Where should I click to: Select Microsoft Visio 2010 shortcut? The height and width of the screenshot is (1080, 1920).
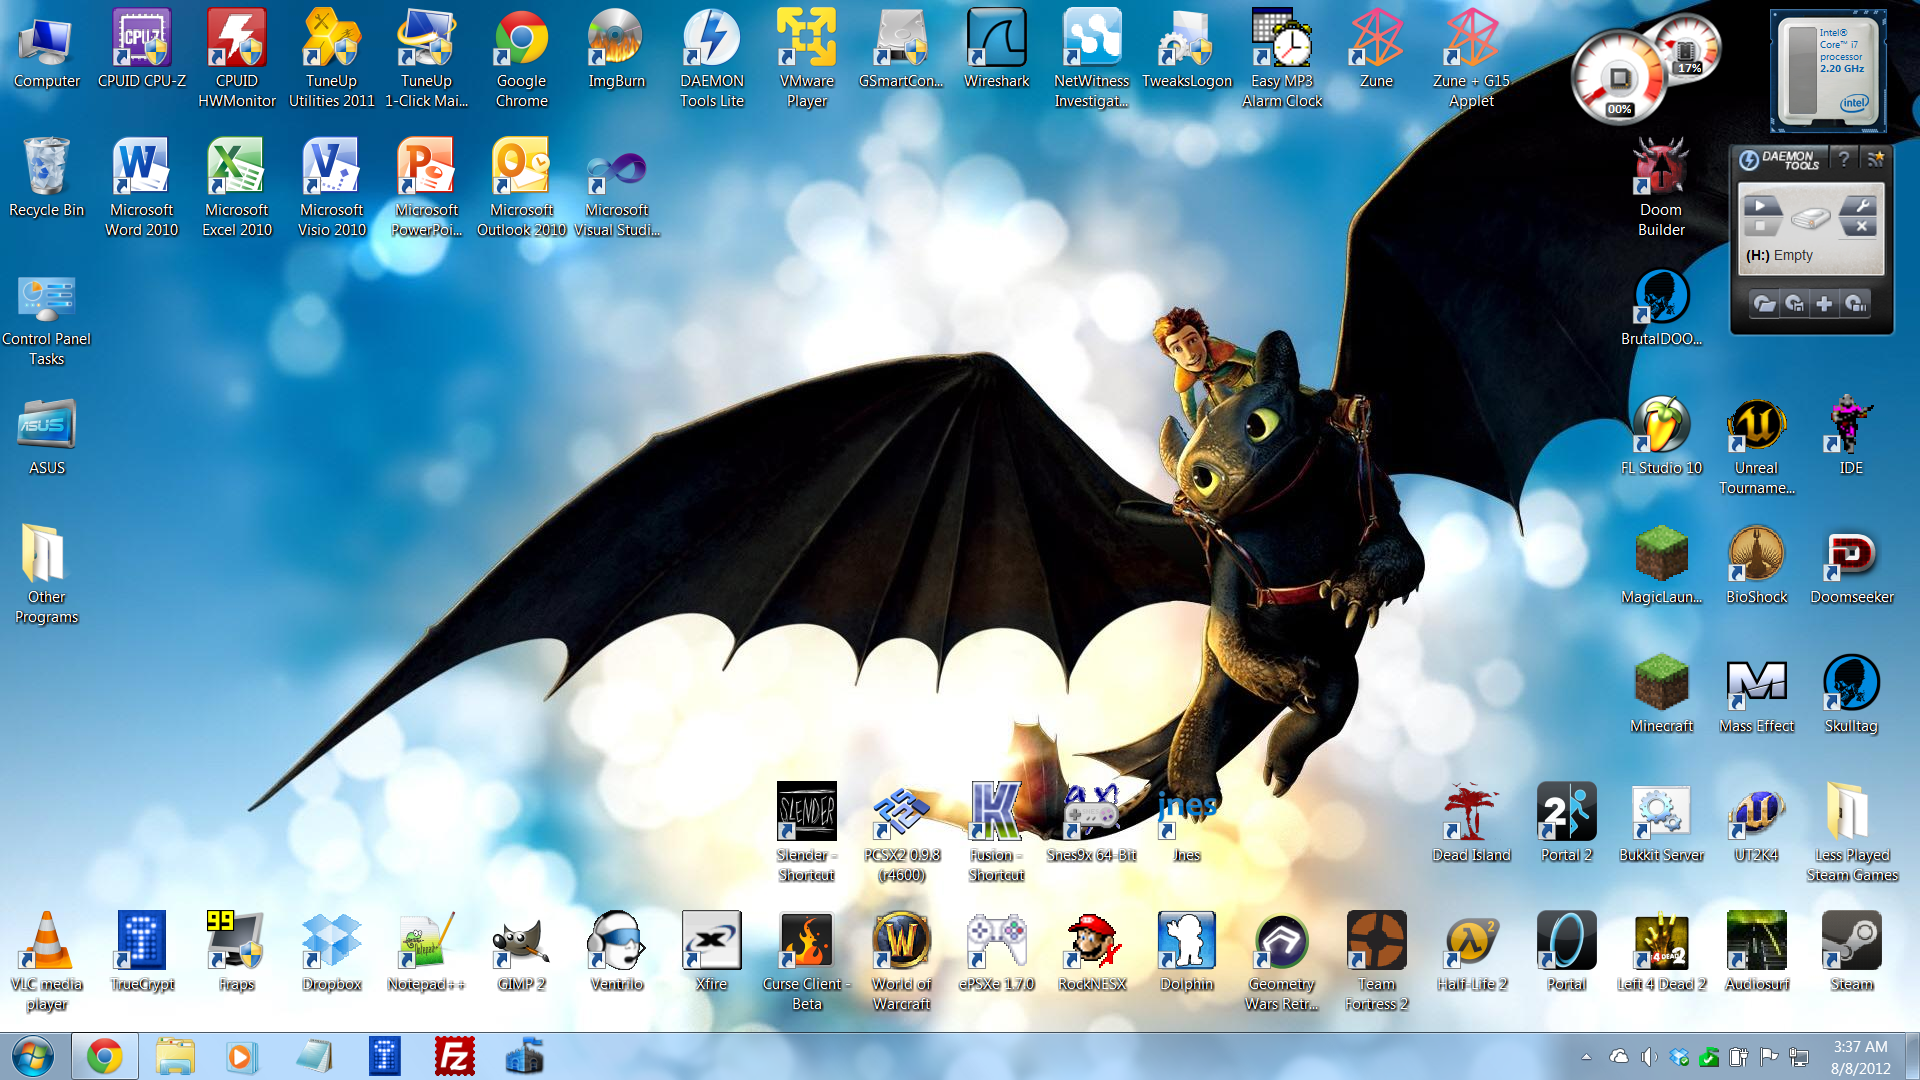[x=331, y=168]
